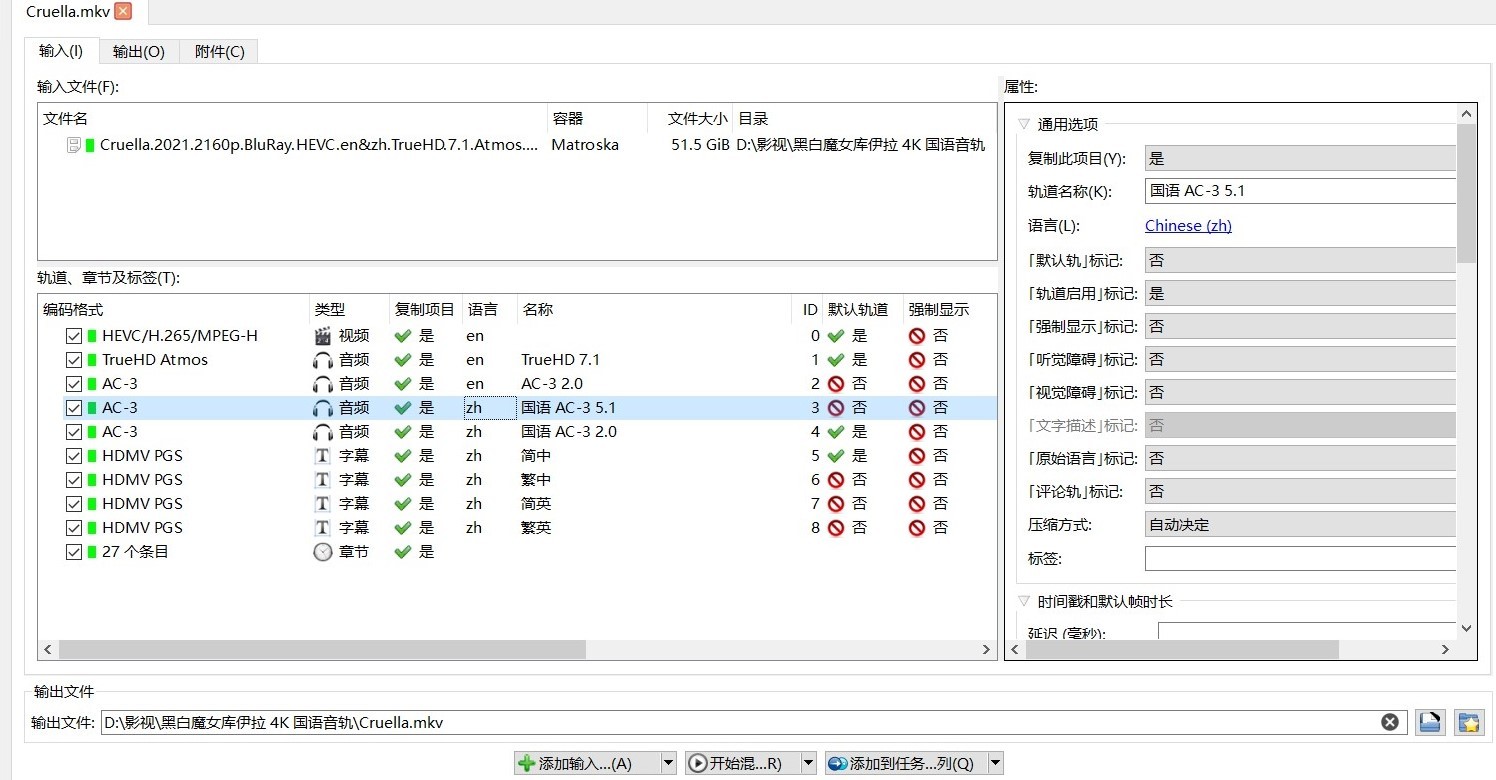The image size is (1496, 780).
Task: Click the 添加输入...(A) button
Action: 587,764
